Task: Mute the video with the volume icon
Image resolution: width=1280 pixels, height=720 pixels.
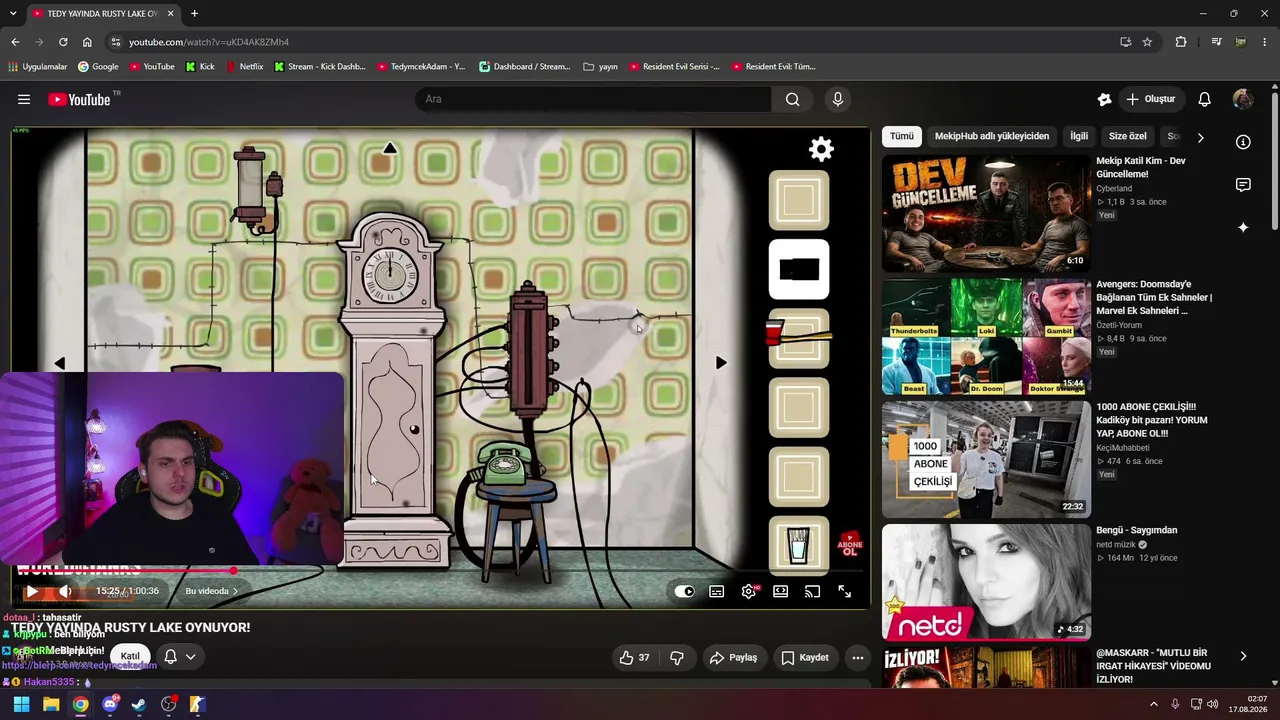Action: [x=65, y=591]
